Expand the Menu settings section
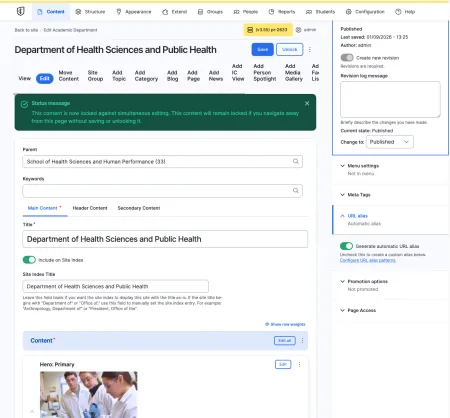Viewport: 450px width, 418px height. coord(363,166)
